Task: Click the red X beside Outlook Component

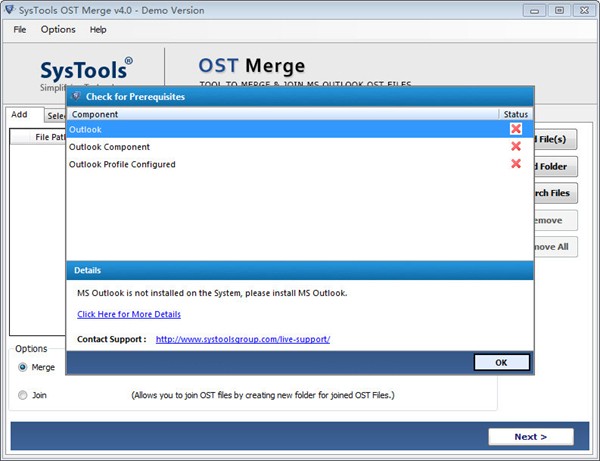Action: pos(516,147)
